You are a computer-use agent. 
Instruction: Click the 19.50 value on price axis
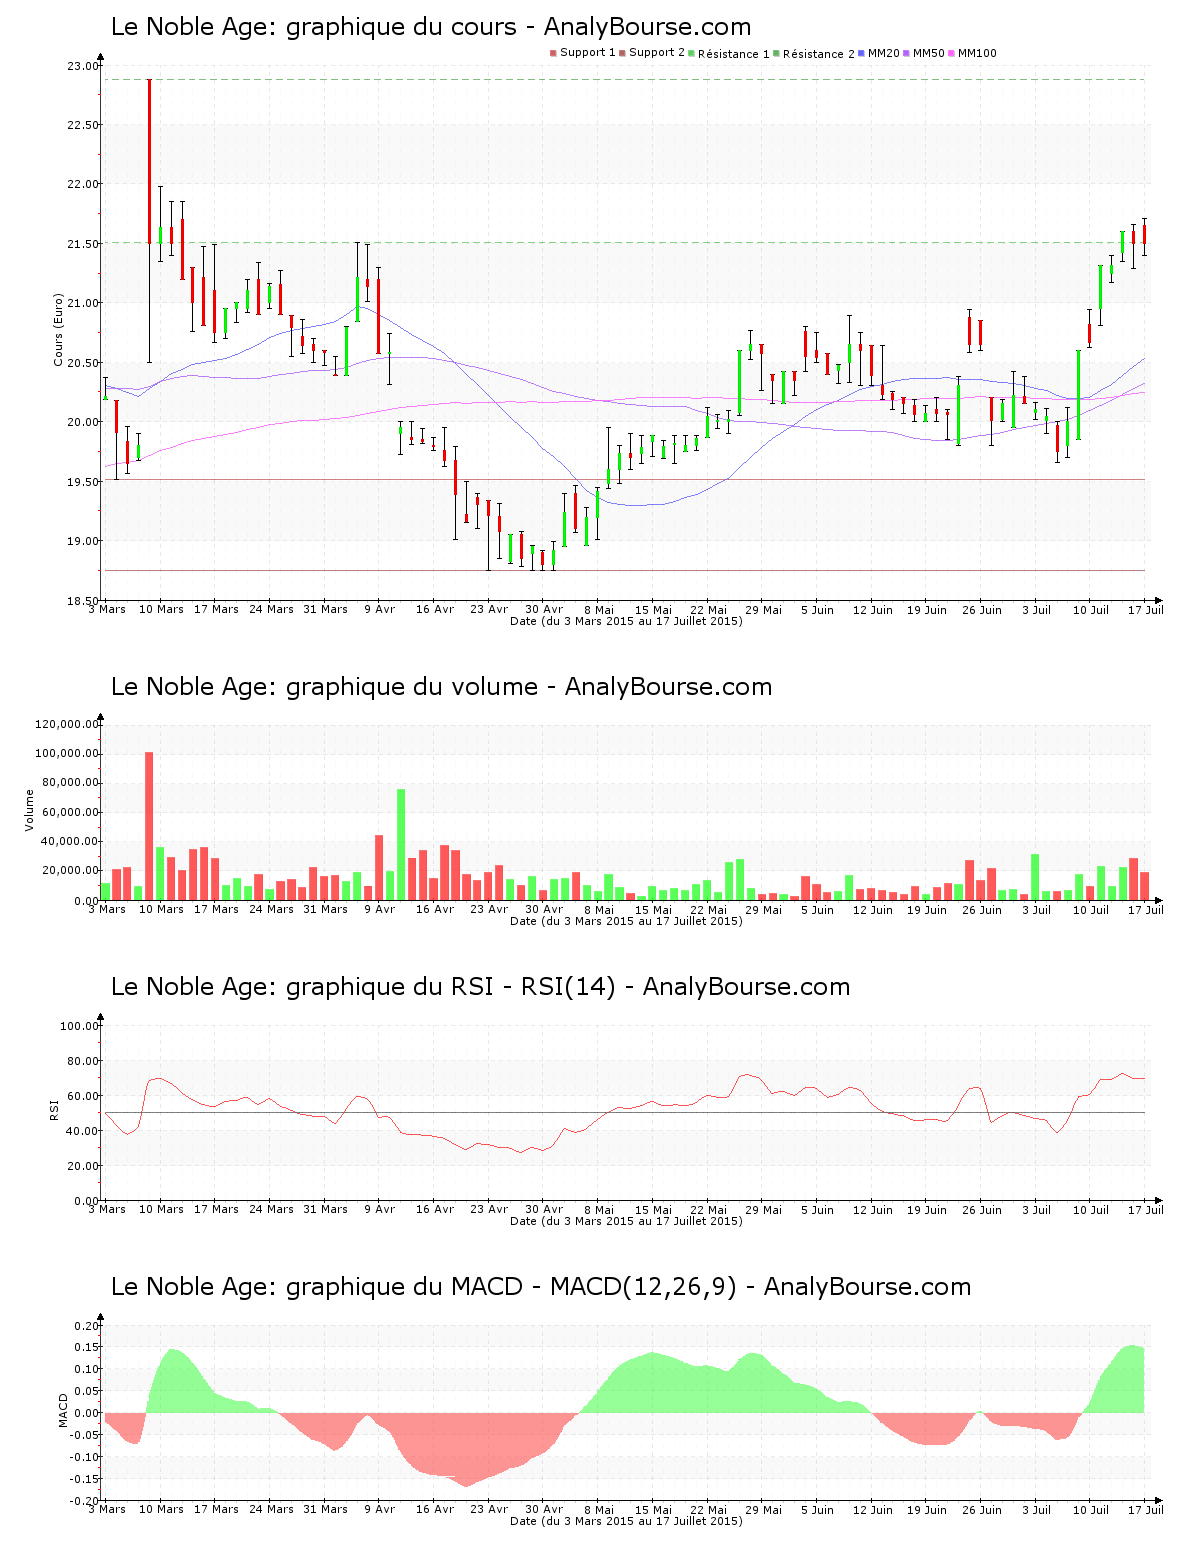(x=83, y=482)
